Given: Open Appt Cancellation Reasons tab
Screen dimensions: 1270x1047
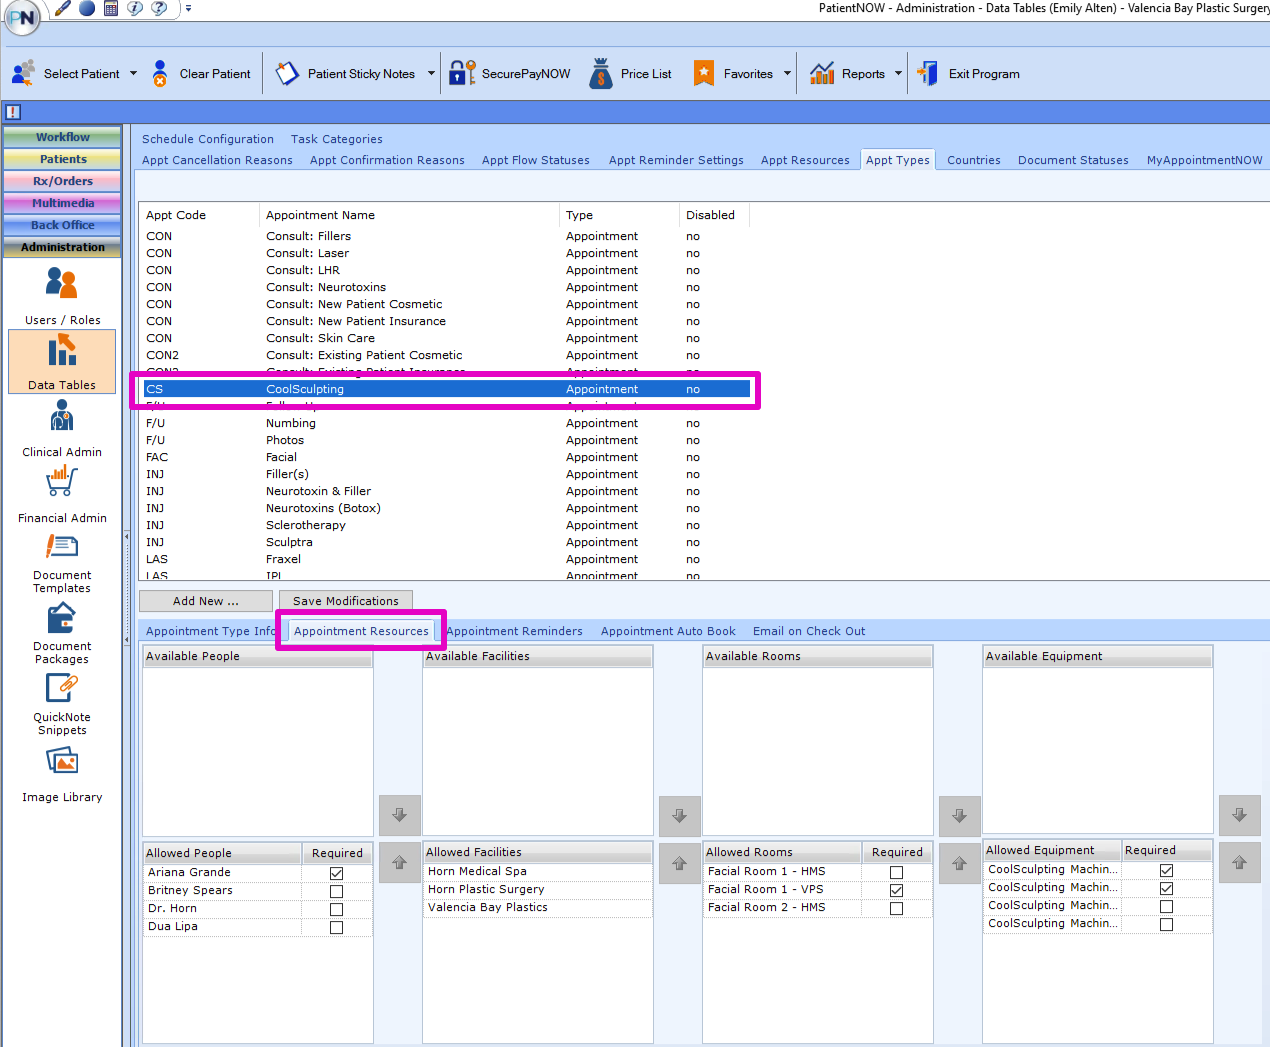Looking at the screenshot, I should coord(217,160).
